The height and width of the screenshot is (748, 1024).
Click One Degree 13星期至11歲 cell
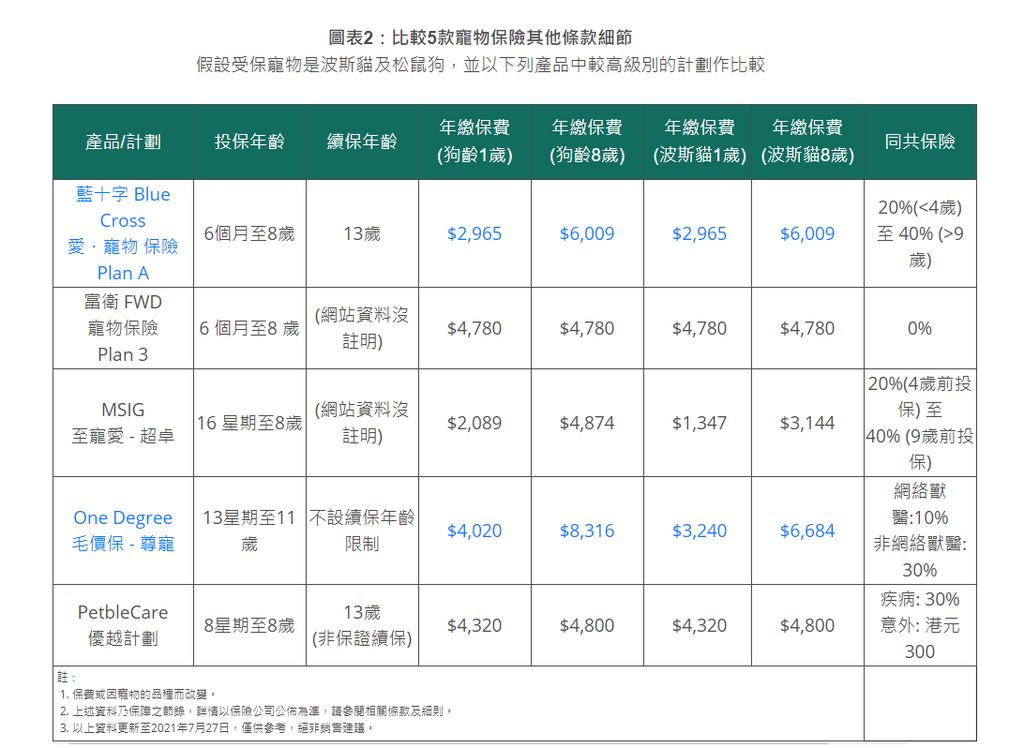[249, 530]
